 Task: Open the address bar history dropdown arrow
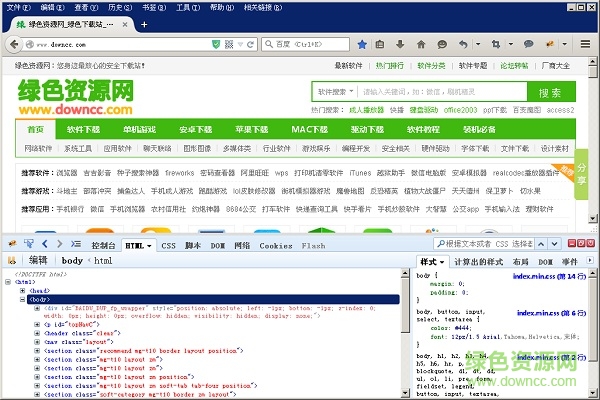240,44
